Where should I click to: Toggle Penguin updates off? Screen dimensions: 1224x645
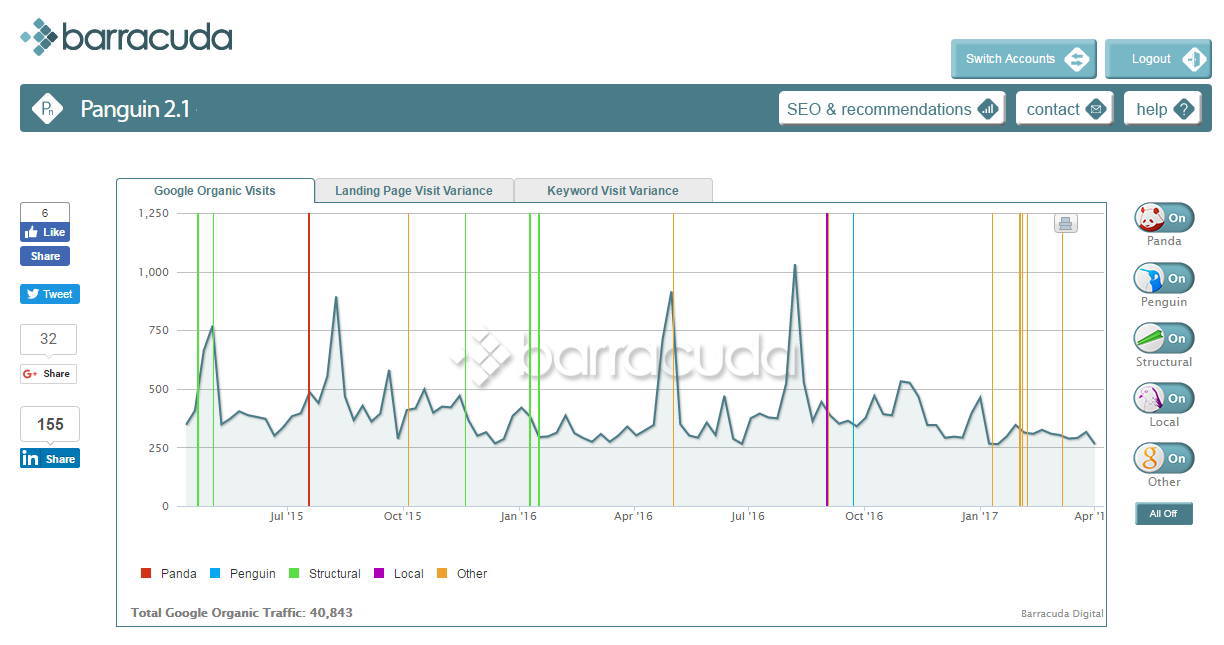point(1164,278)
